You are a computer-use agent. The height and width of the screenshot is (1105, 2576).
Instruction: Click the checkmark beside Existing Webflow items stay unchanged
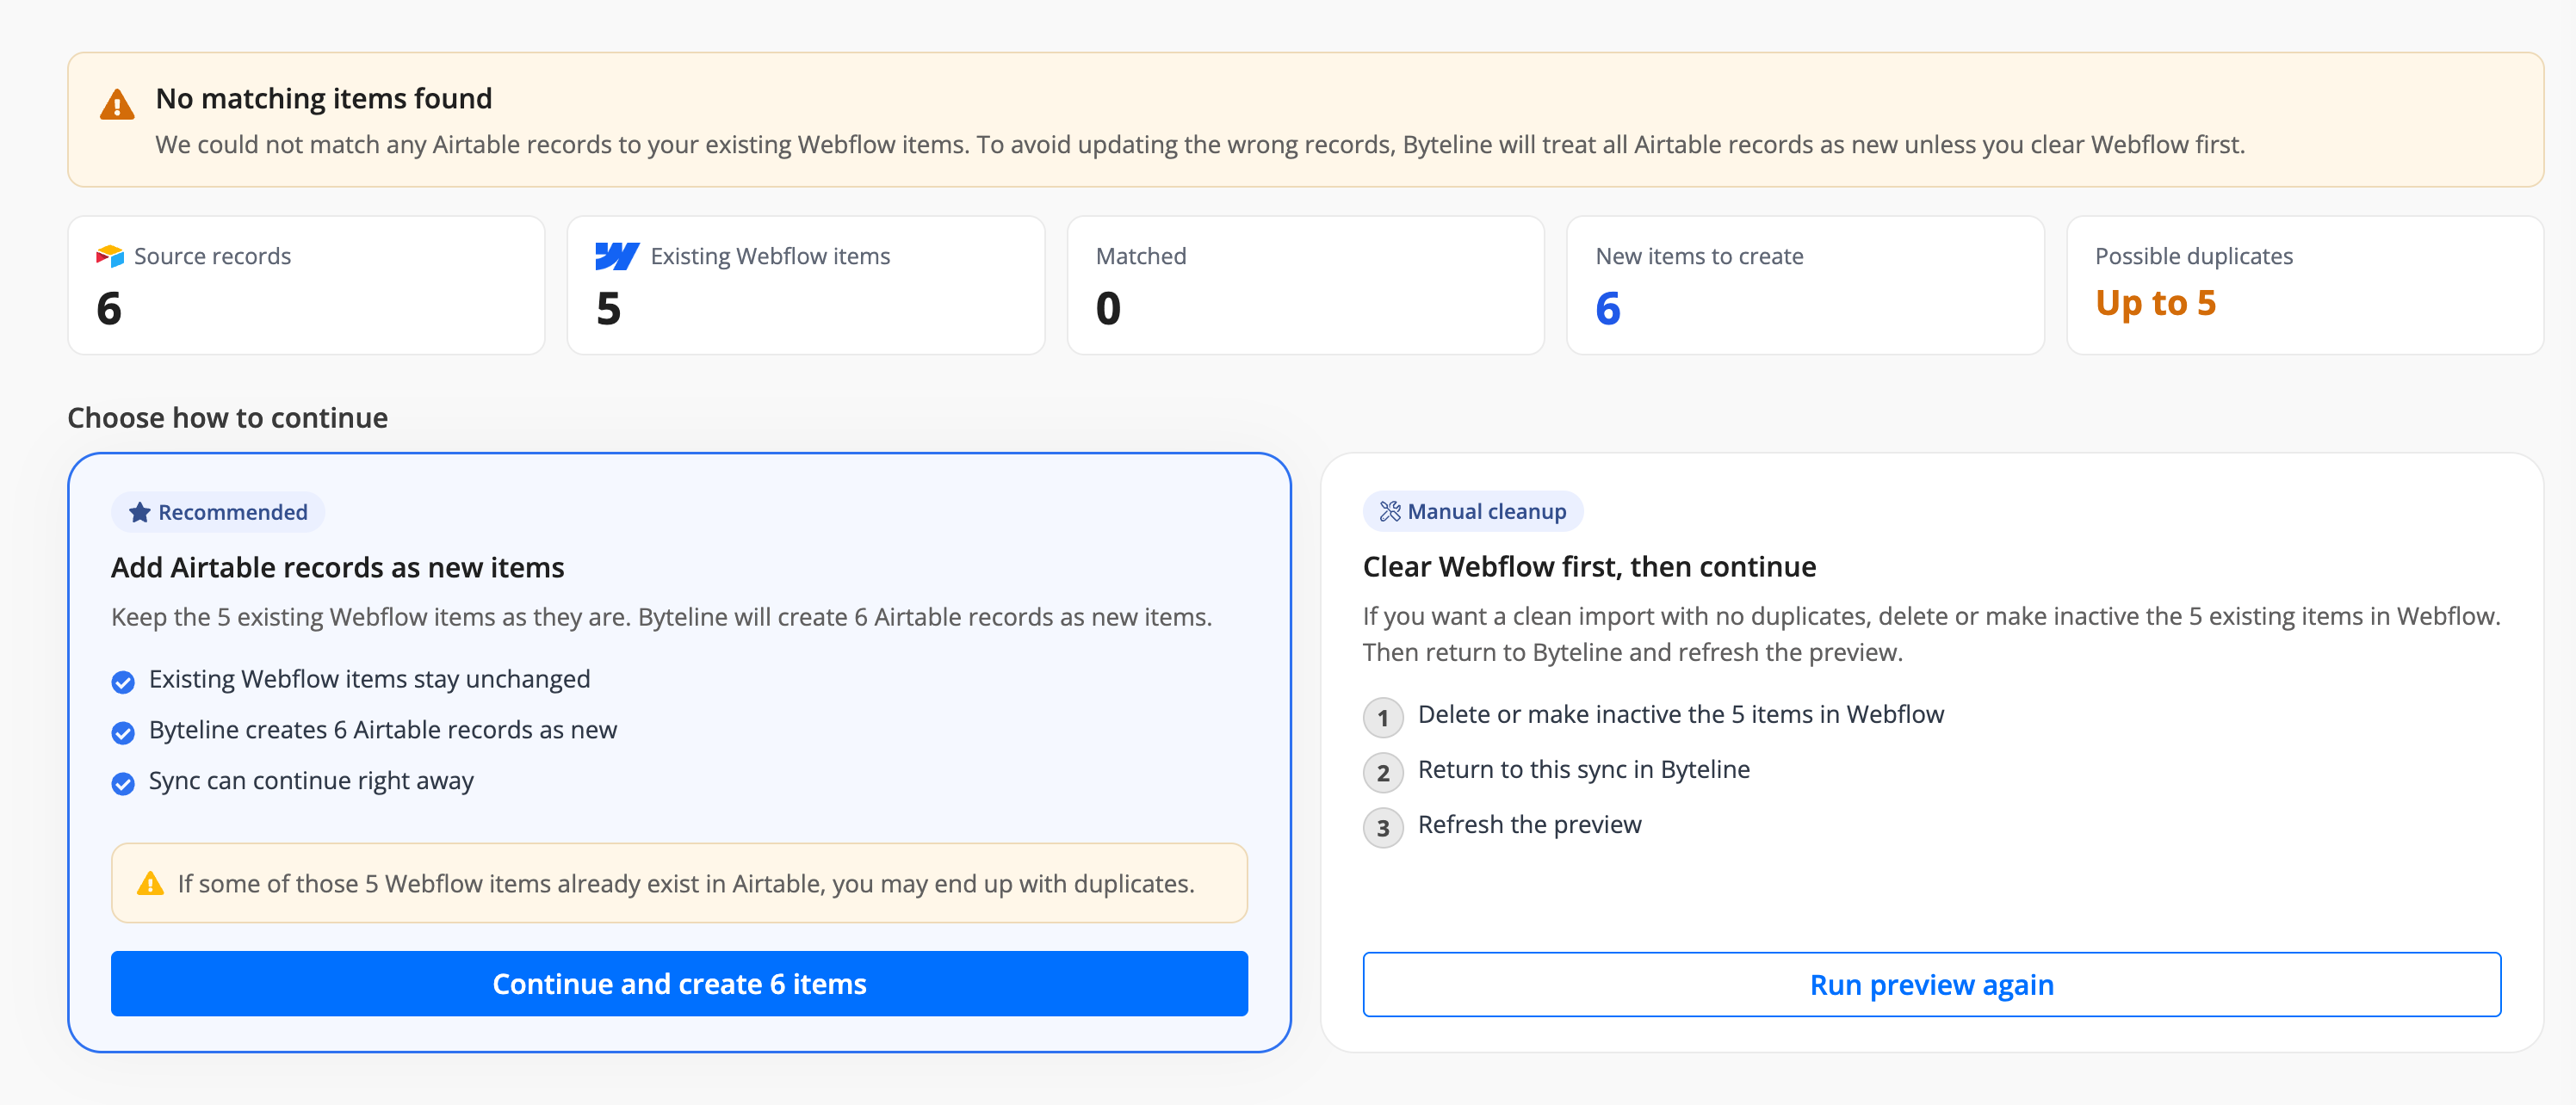123,682
